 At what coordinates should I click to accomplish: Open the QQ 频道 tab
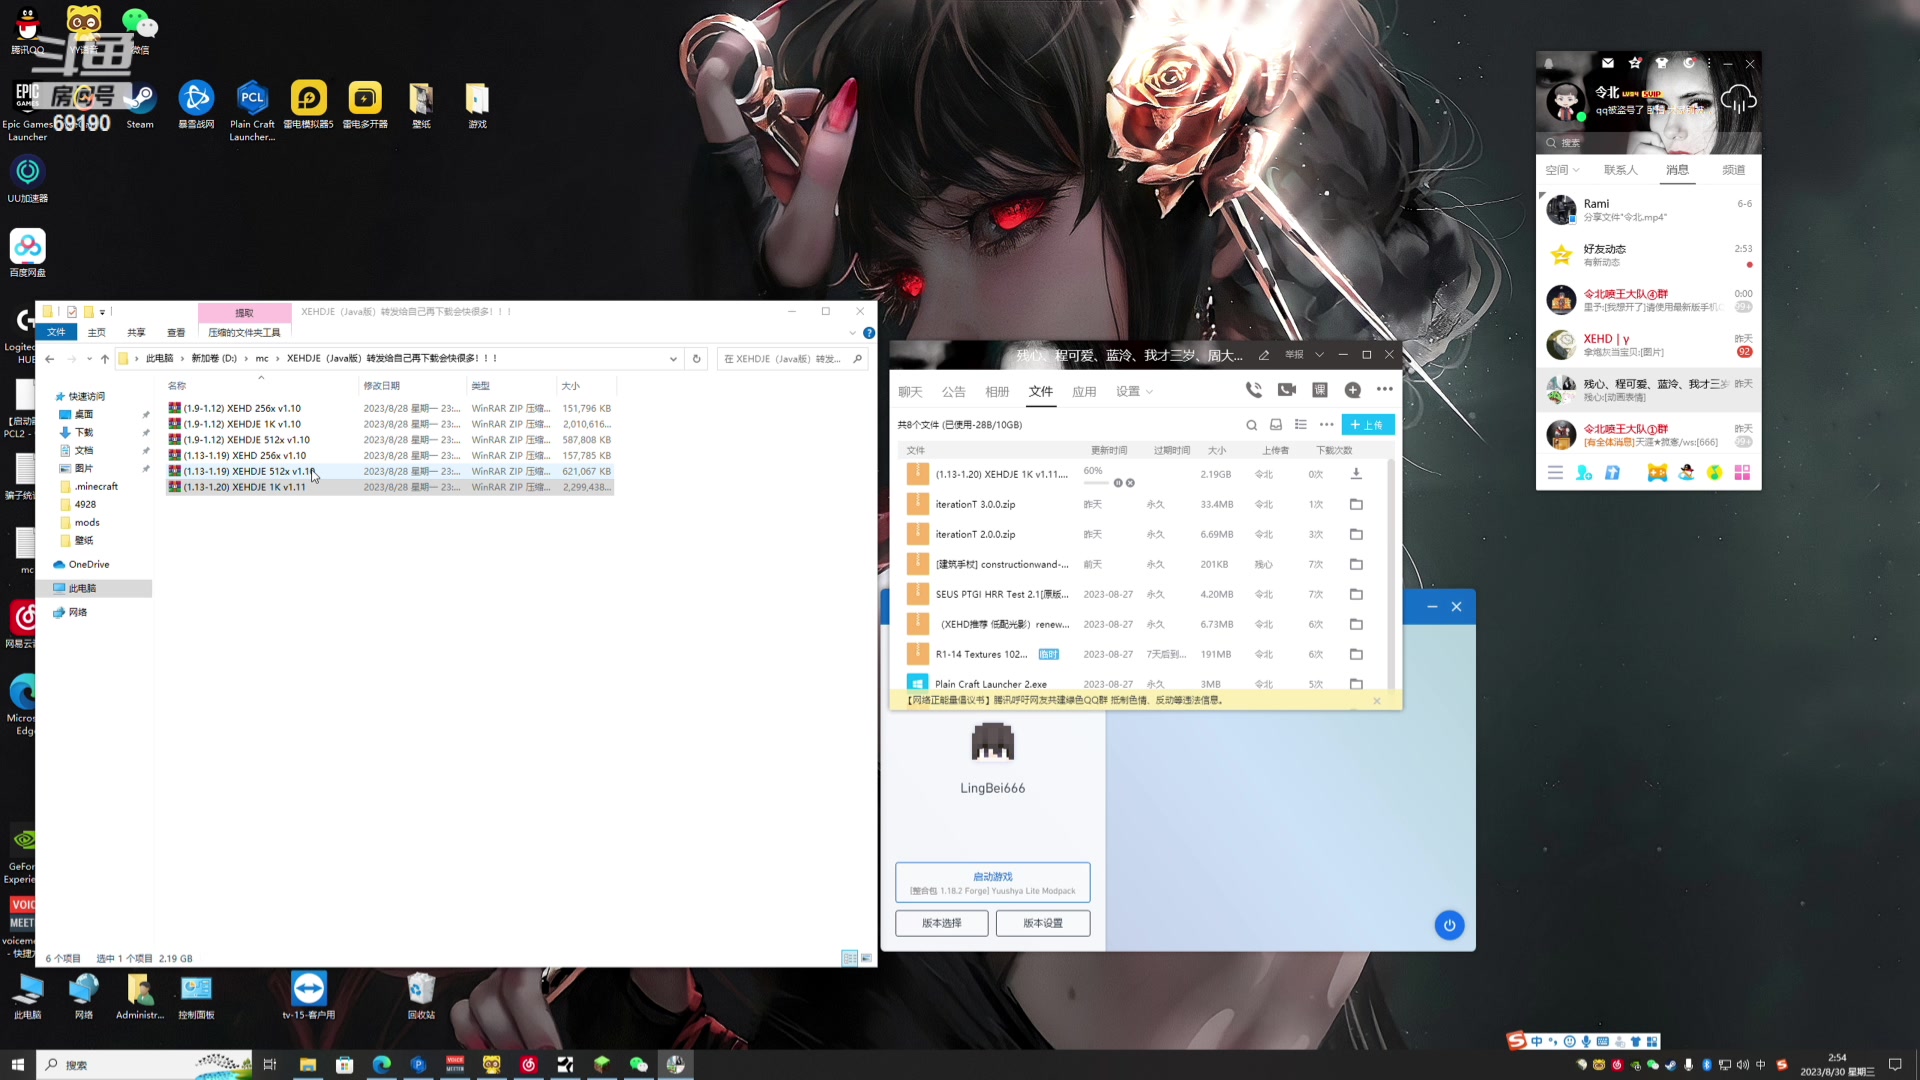coord(1734,170)
